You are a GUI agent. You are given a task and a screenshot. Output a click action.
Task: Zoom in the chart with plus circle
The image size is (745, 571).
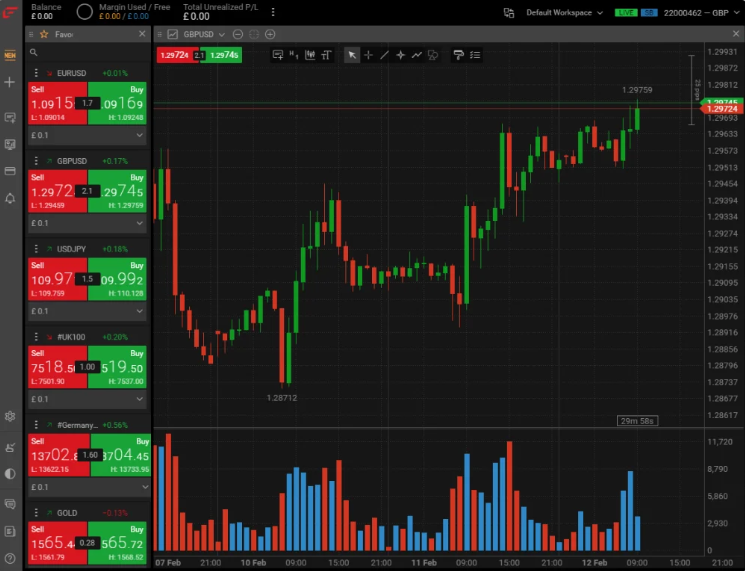coord(270,34)
